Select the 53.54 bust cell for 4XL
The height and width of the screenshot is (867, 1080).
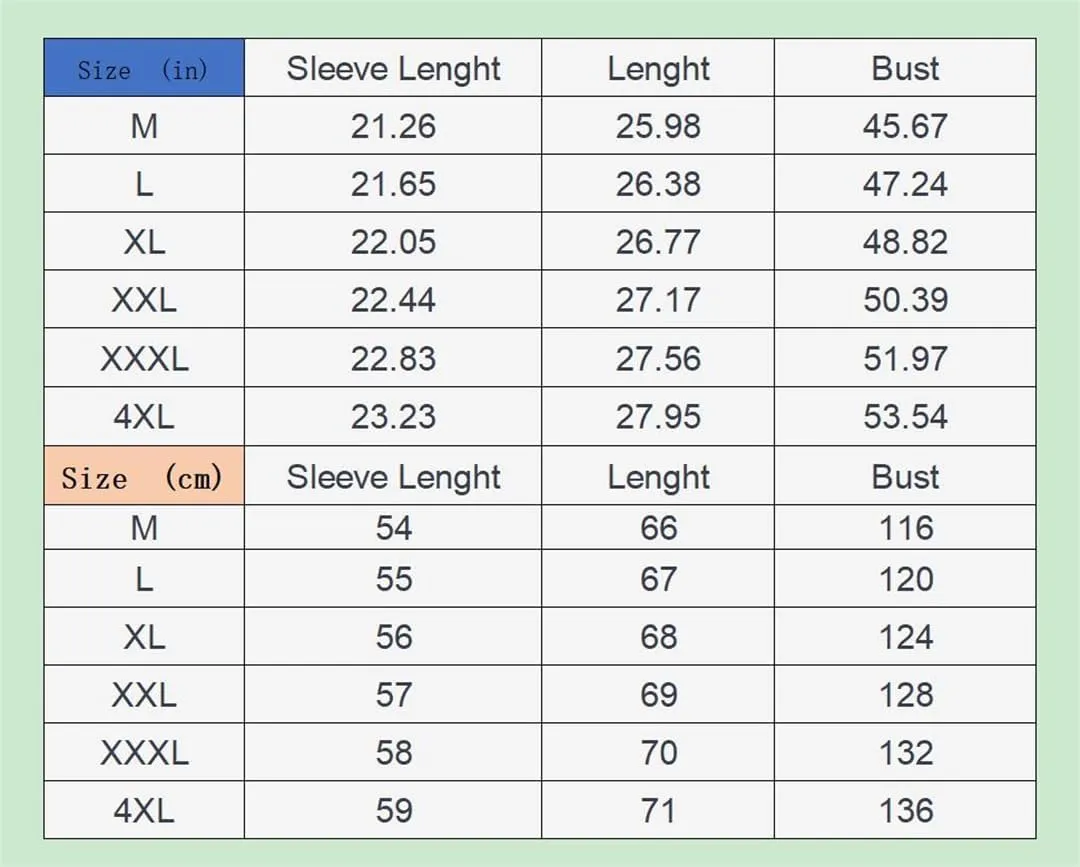(905, 416)
